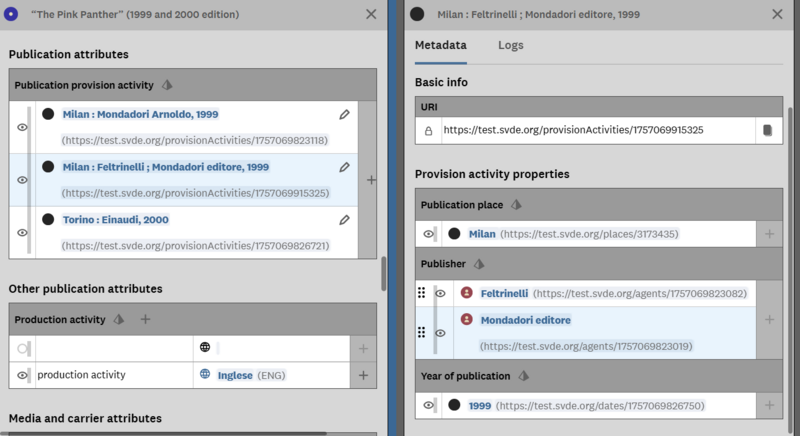
Task: Edit the Milan : Mondadori Arnoldo, 1999 entry
Action: pyautogui.click(x=344, y=115)
